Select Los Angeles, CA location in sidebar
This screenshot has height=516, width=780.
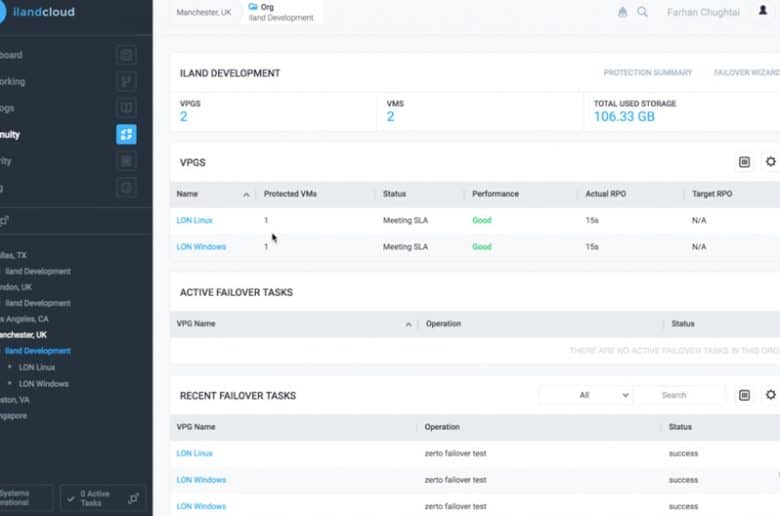[x=24, y=319]
